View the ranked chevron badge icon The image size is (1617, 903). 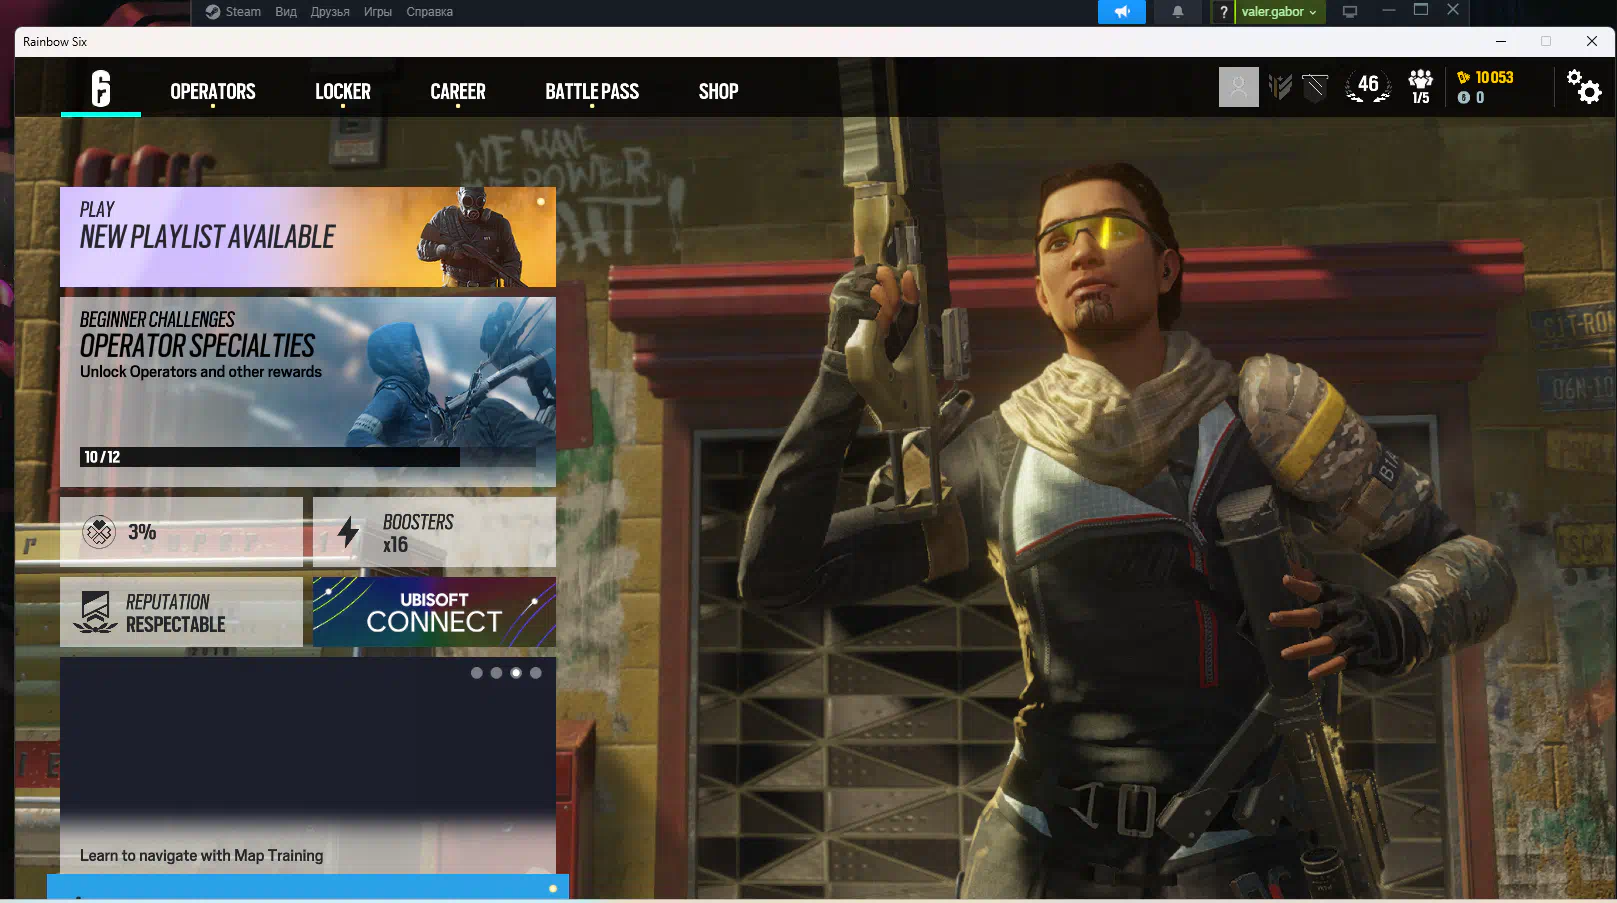(1281, 87)
